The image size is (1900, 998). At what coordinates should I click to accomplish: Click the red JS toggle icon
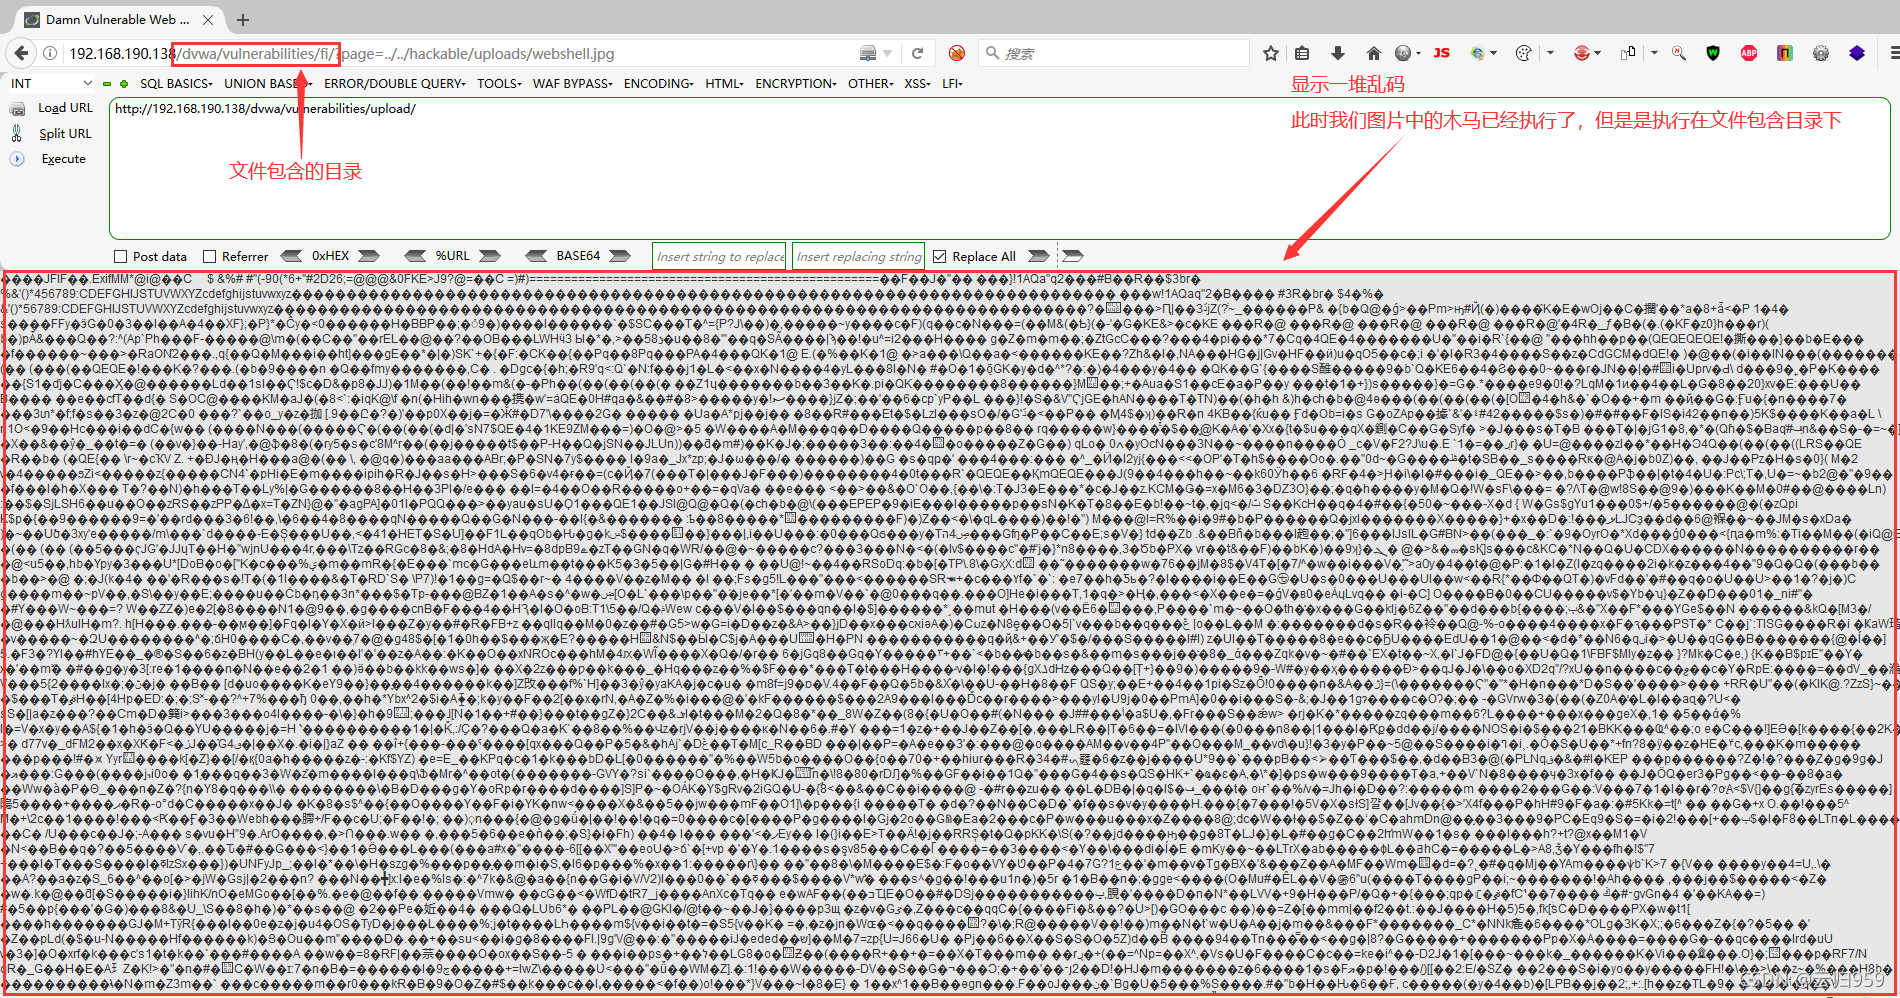(1441, 53)
